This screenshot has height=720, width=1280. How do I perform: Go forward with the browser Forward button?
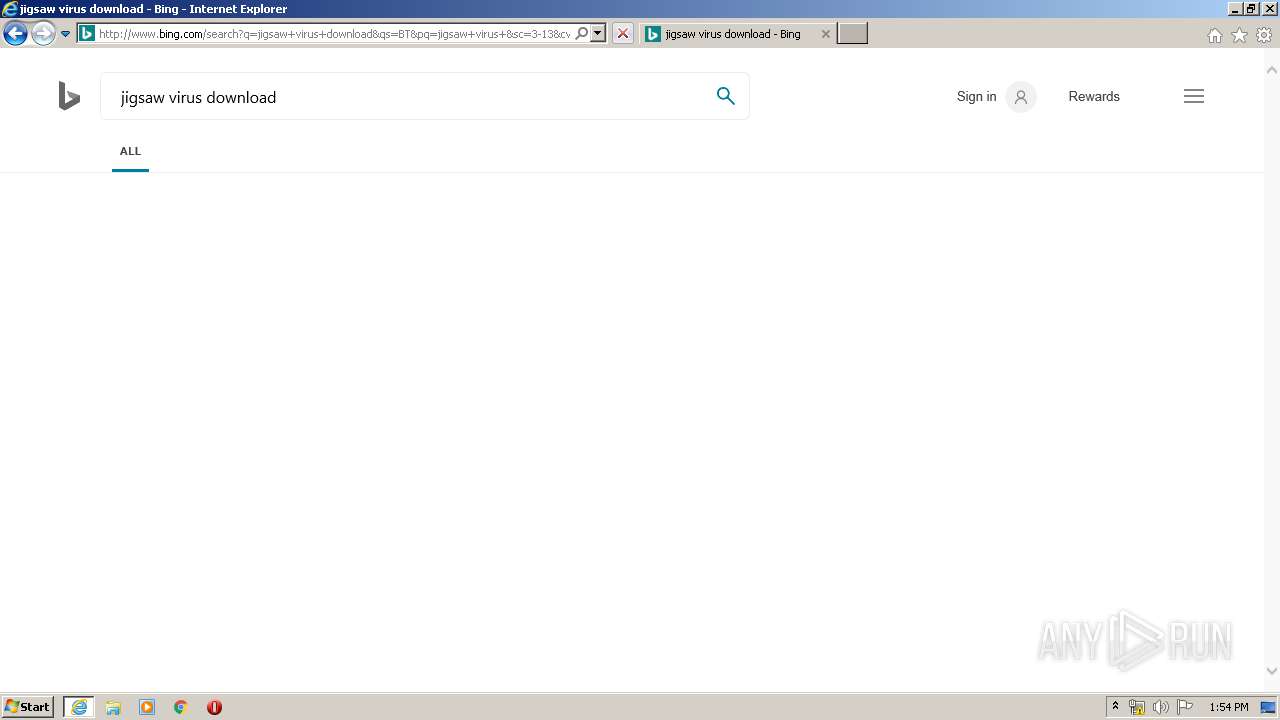43,34
